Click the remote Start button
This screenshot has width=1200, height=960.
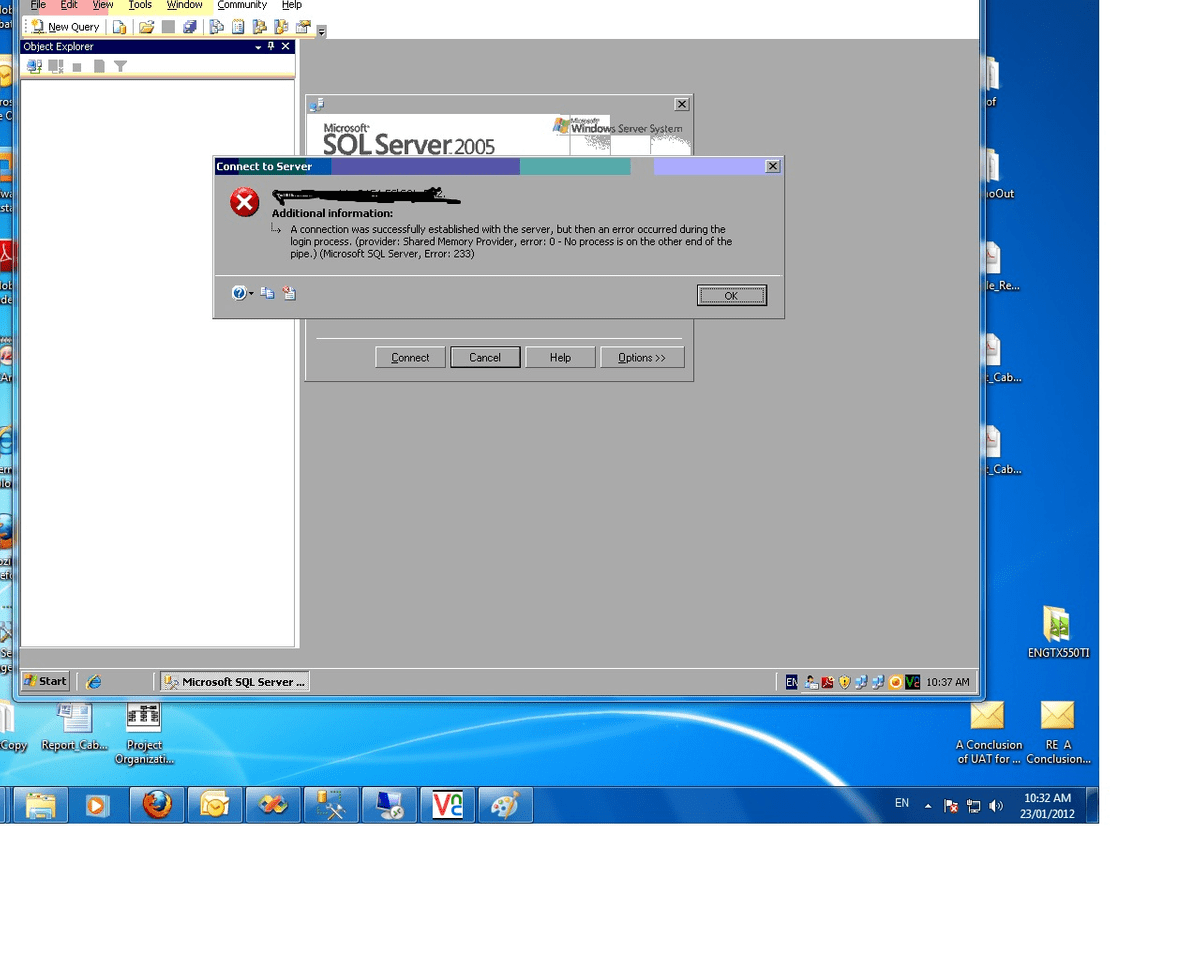click(45, 681)
